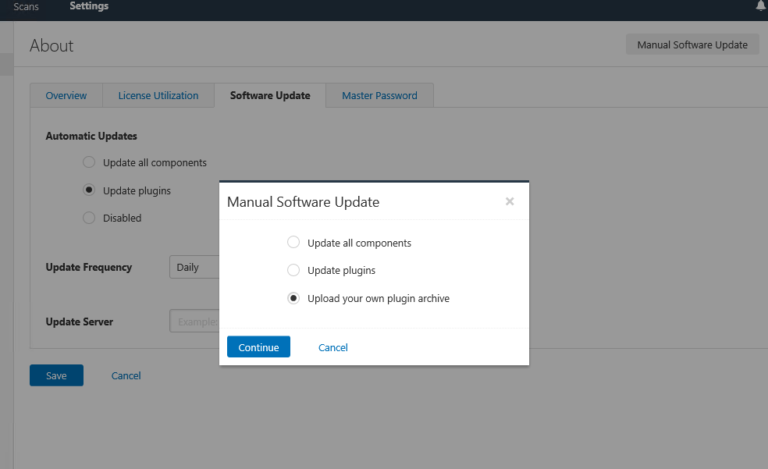This screenshot has width=768, height=469.
Task: Click the Update Server input field
Action: [196, 322]
